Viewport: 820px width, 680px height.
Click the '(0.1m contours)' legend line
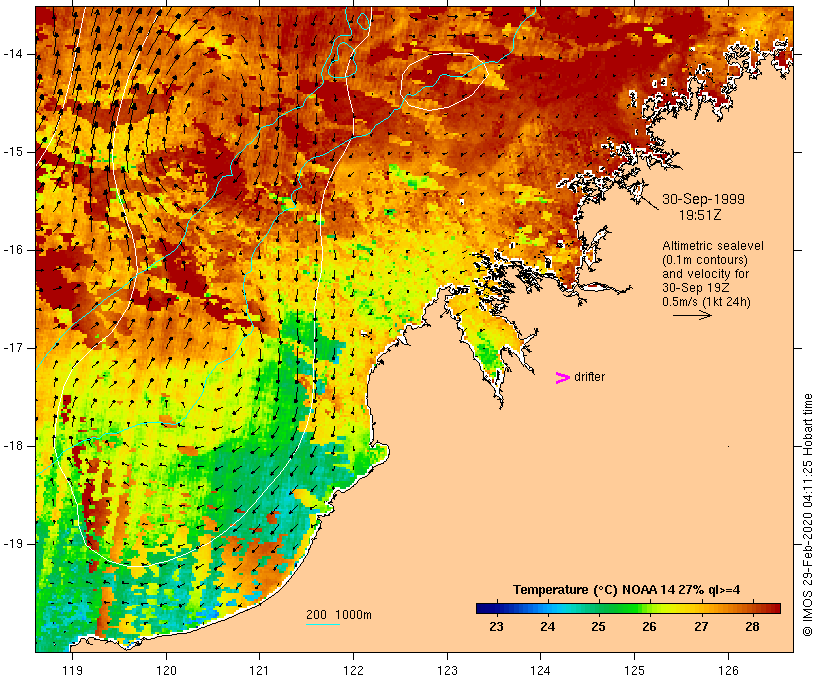[x=704, y=260]
